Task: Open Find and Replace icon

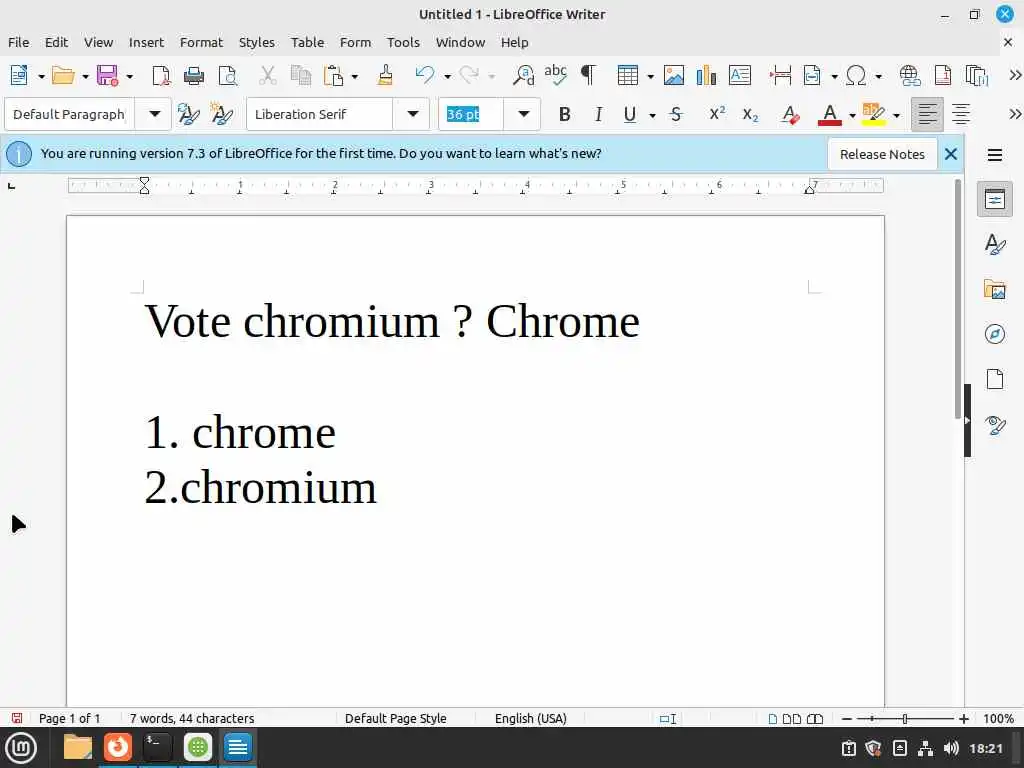Action: pos(523,76)
